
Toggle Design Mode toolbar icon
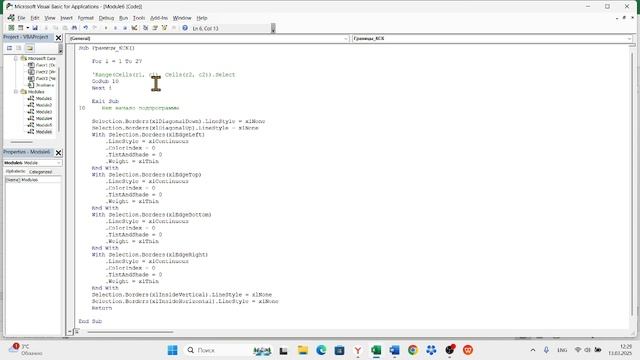click(134, 28)
